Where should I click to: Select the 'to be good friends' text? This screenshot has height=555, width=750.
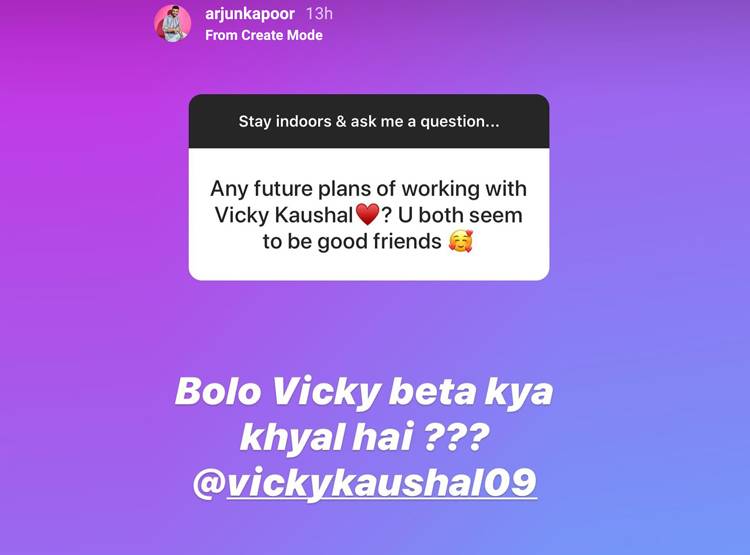coord(352,242)
